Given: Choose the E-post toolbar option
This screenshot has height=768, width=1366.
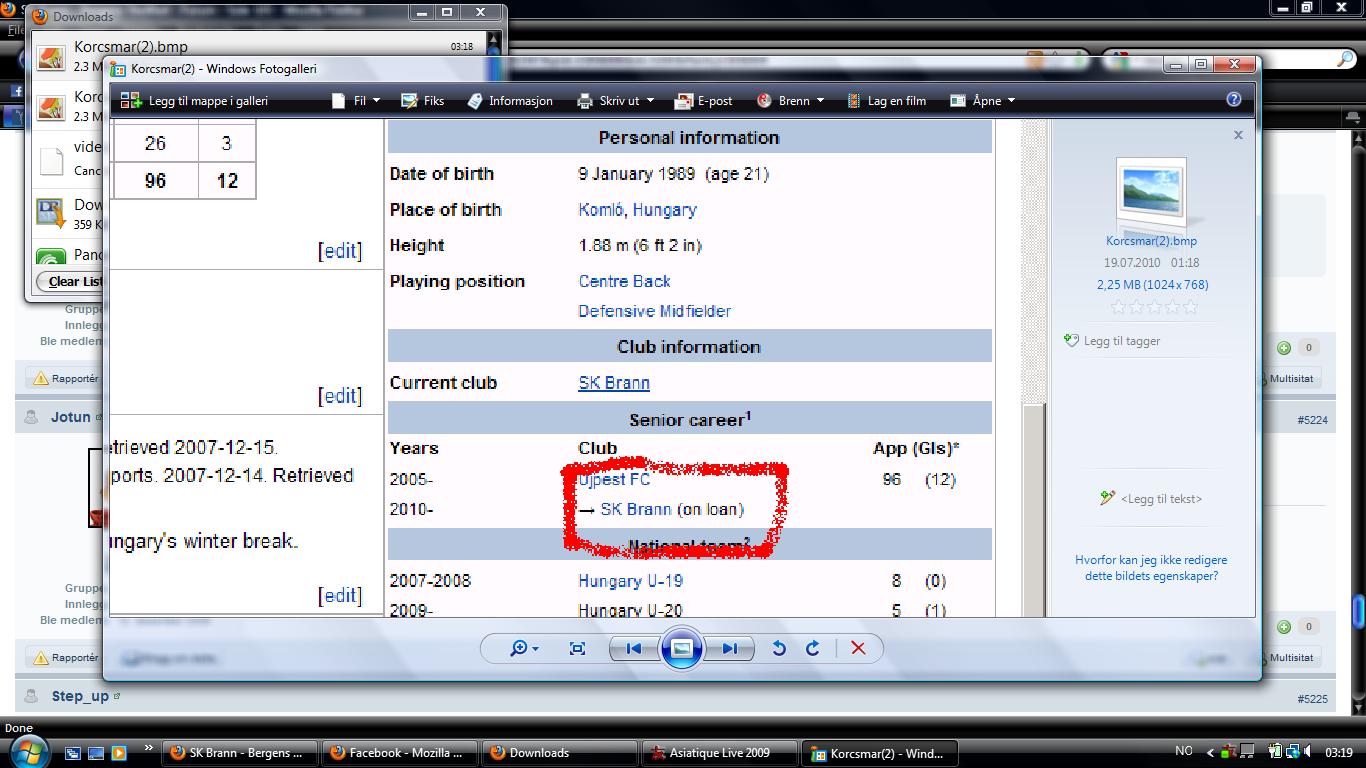Looking at the screenshot, I should [x=704, y=100].
